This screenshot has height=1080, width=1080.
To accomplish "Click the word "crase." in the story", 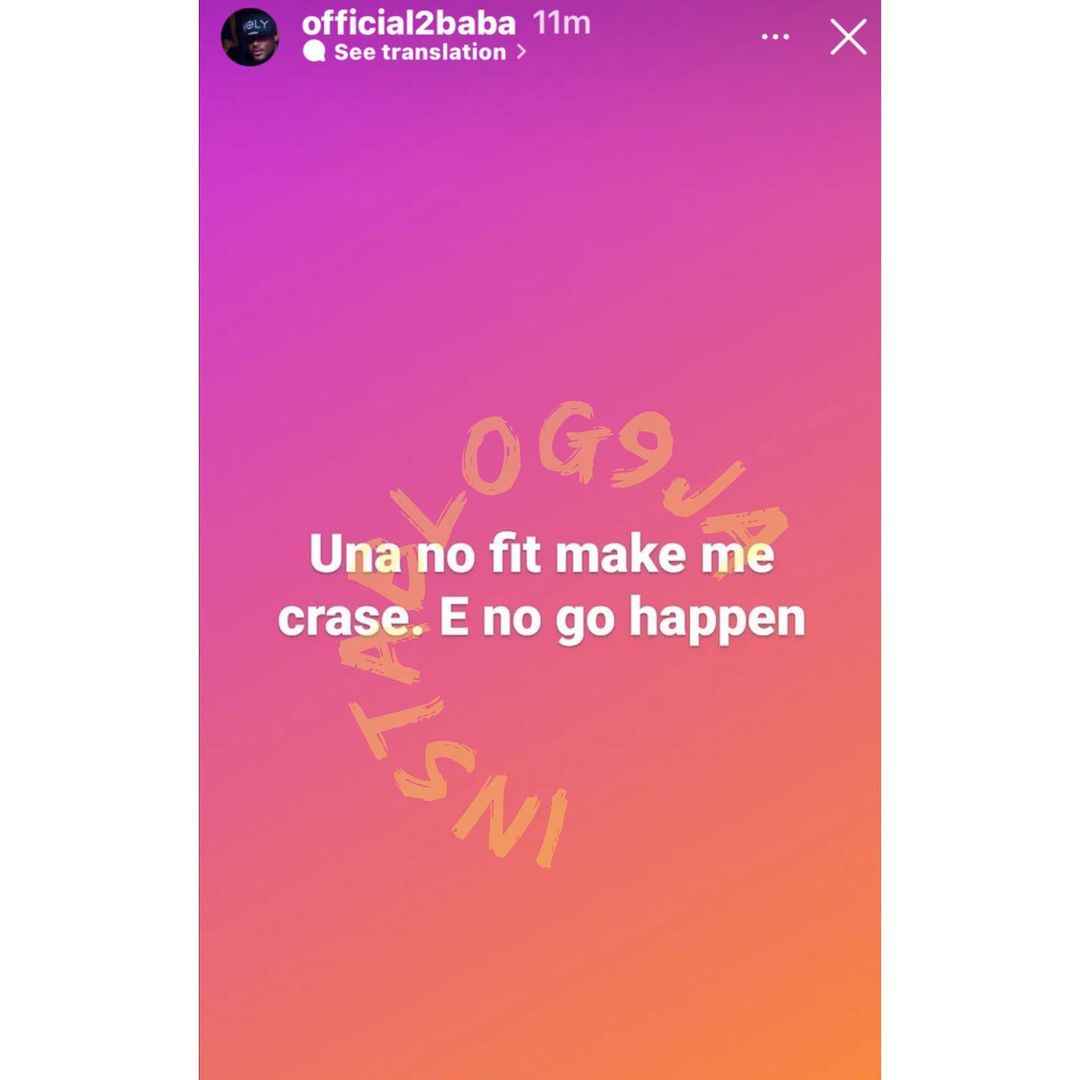I will tap(353, 619).
